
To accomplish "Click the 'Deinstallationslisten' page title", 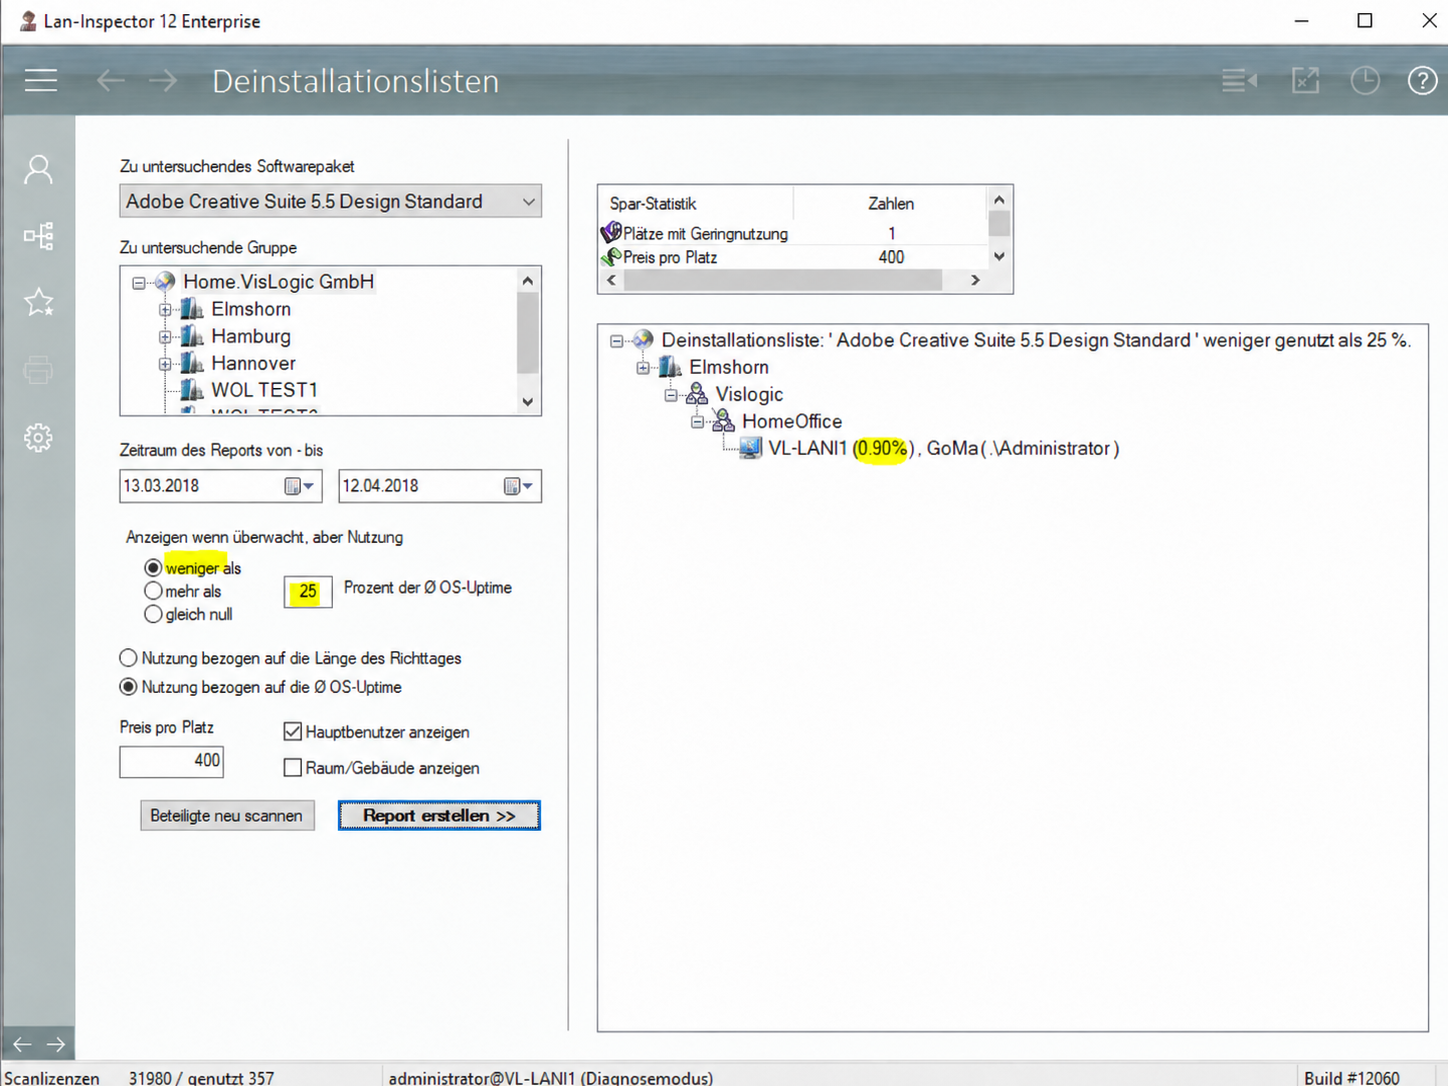I will point(355,81).
